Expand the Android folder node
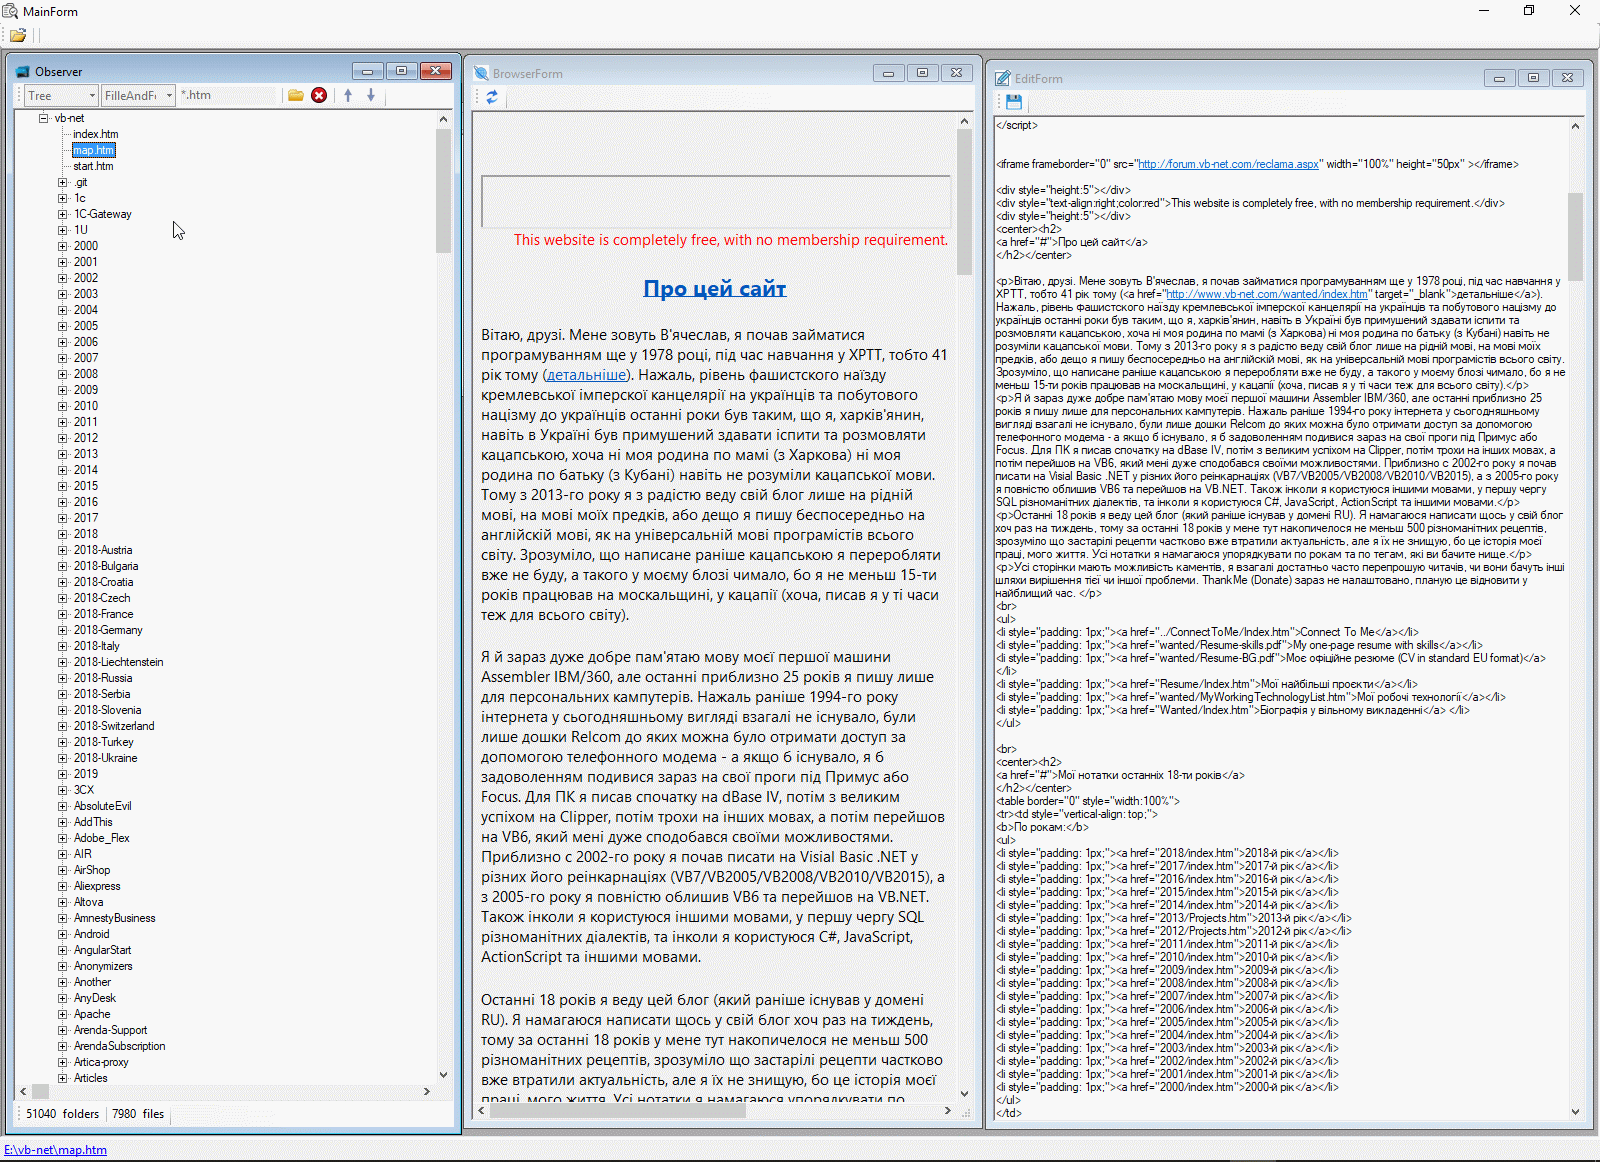Viewport: 1600px width, 1162px height. tap(63, 934)
